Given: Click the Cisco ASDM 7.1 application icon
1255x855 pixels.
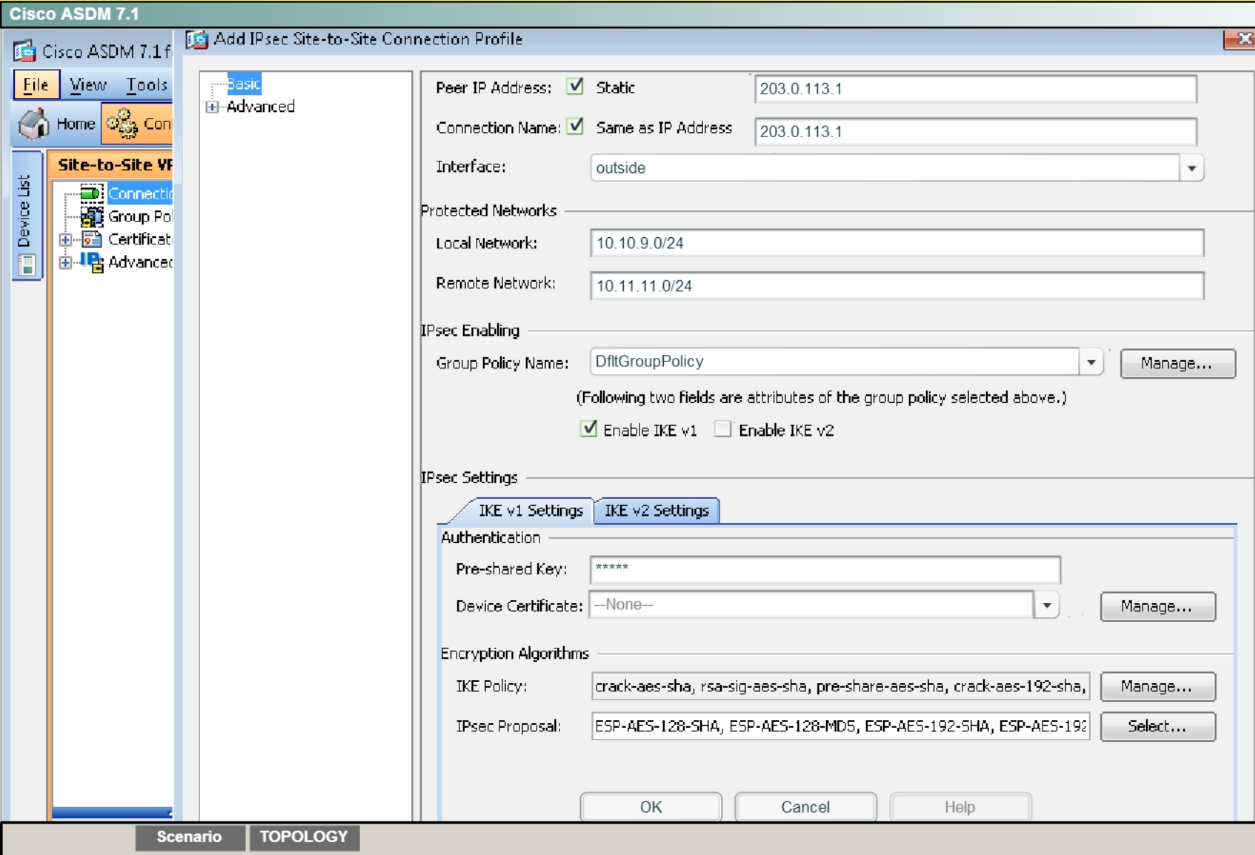Looking at the screenshot, I should click(26, 51).
